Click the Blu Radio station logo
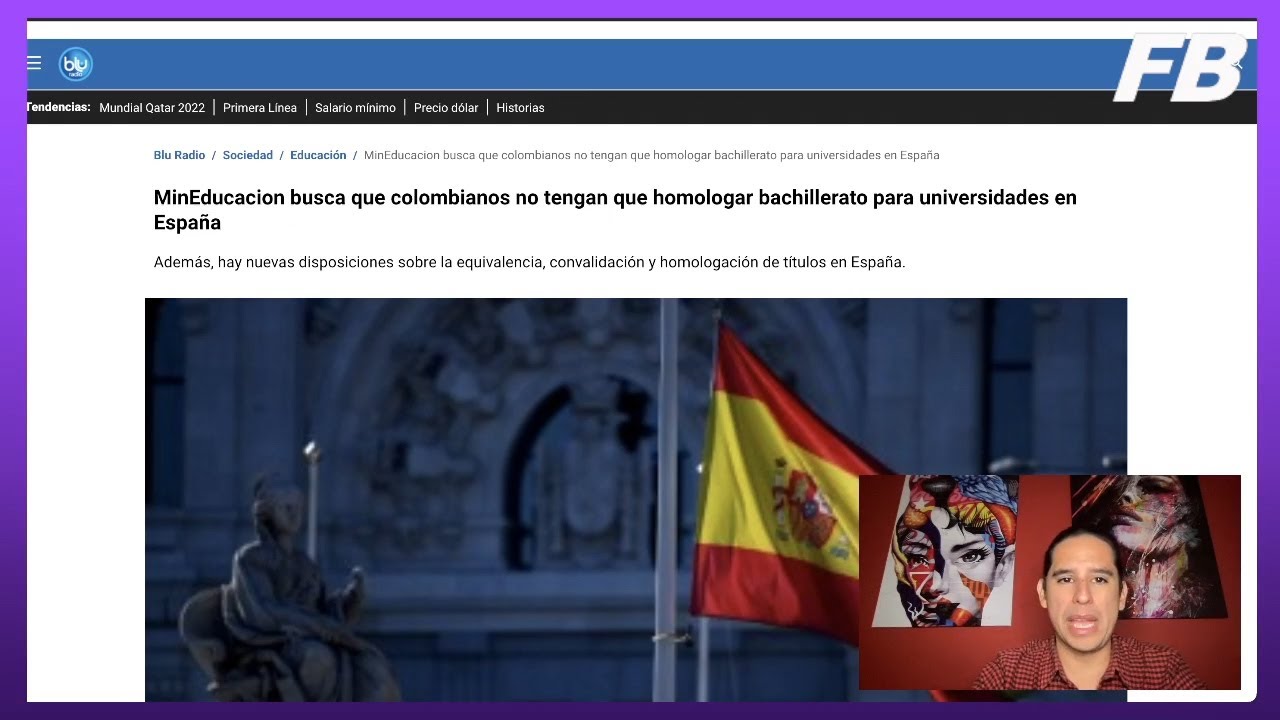 click(75, 63)
